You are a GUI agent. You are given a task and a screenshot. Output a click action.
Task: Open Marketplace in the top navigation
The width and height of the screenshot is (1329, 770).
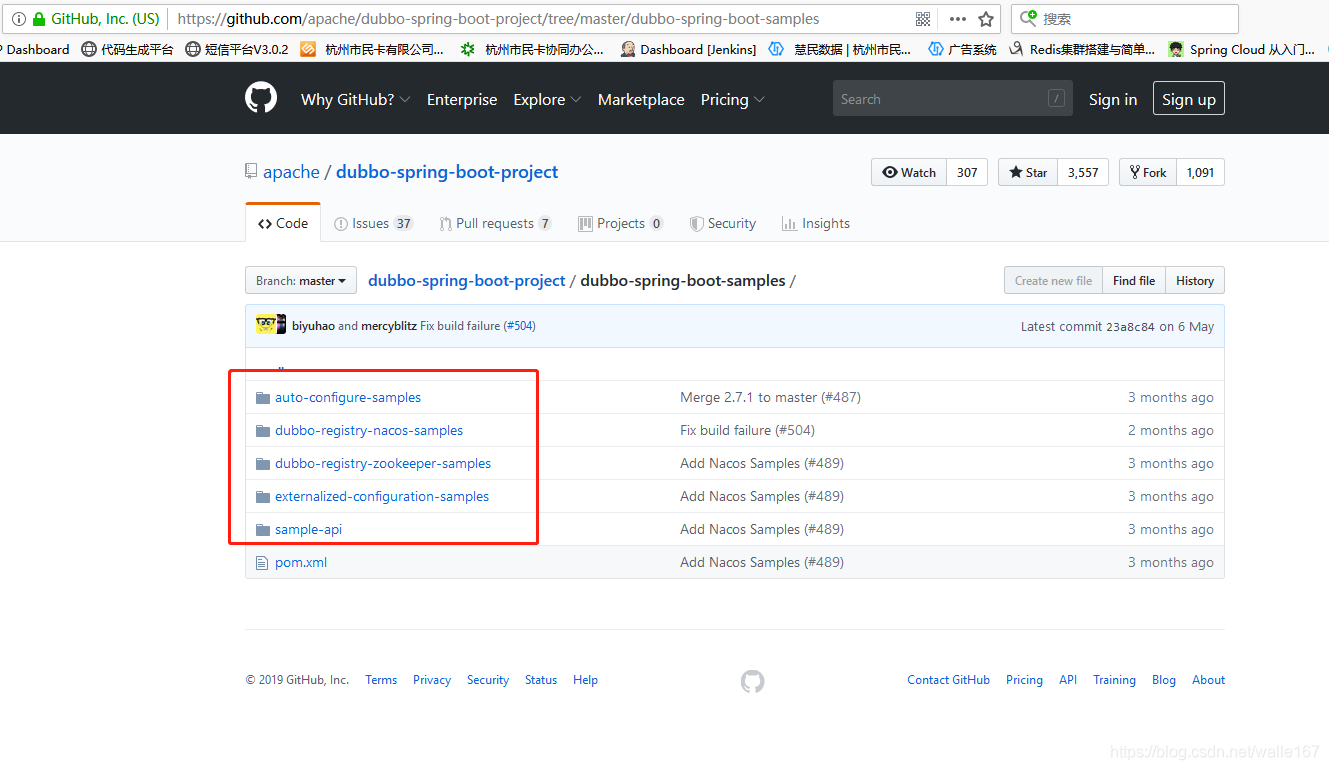coord(641,99)
